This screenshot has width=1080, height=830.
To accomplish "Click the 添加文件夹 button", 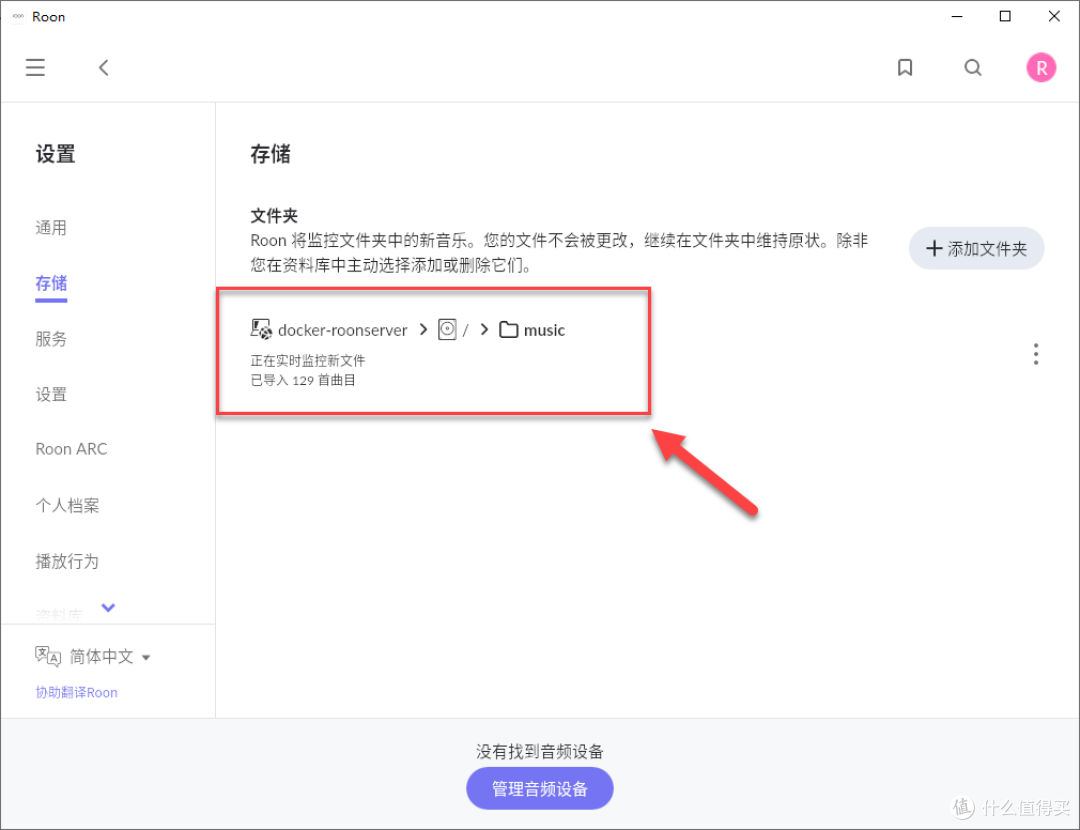I will (x=976, y=248).
